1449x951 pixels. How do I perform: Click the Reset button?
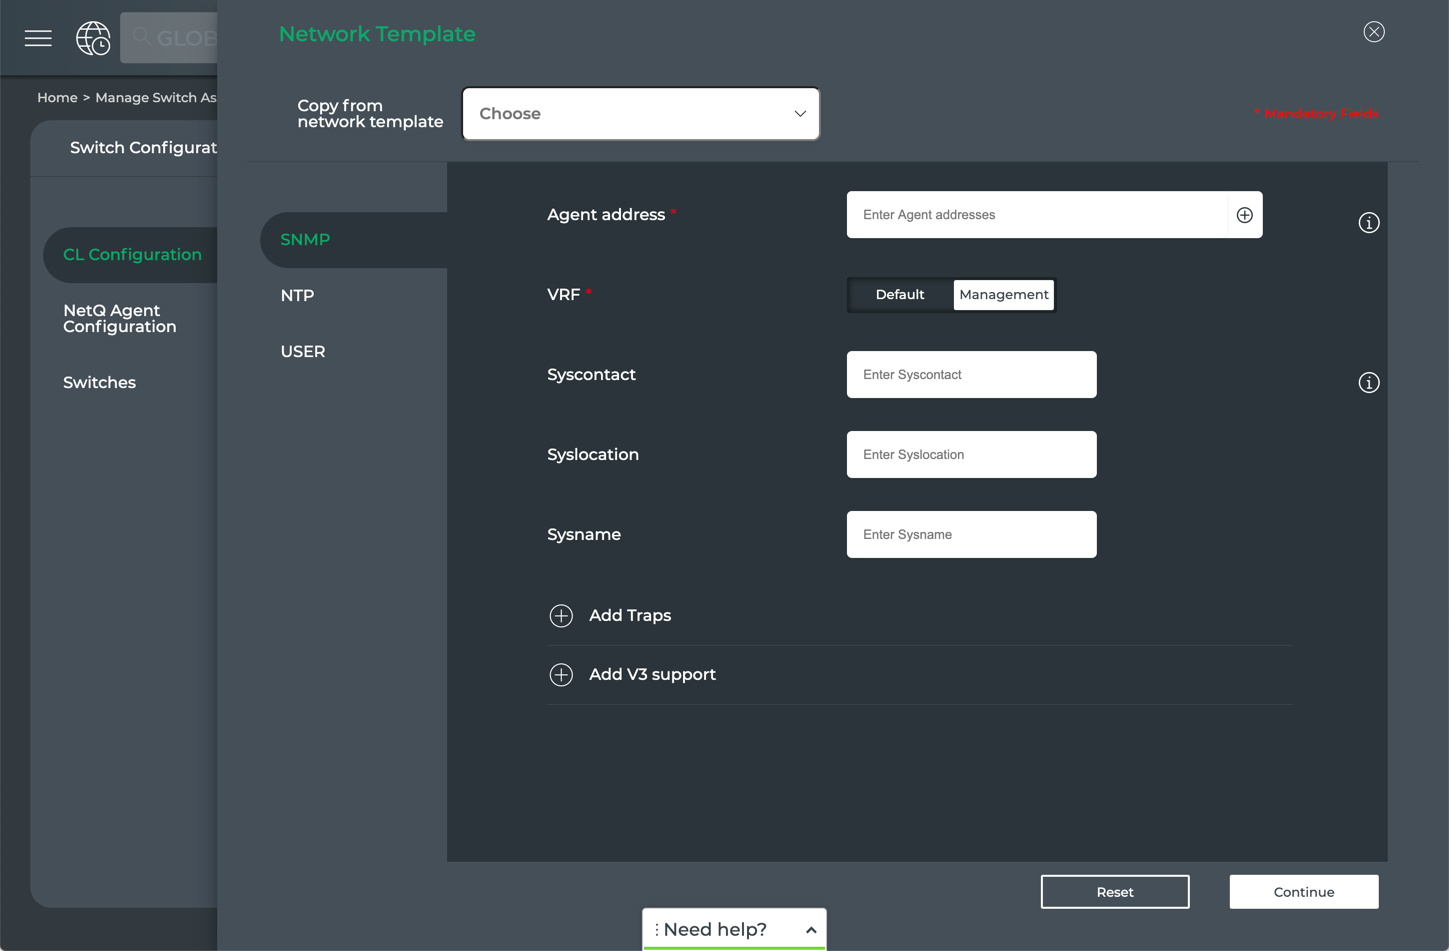coord(1114,892)
